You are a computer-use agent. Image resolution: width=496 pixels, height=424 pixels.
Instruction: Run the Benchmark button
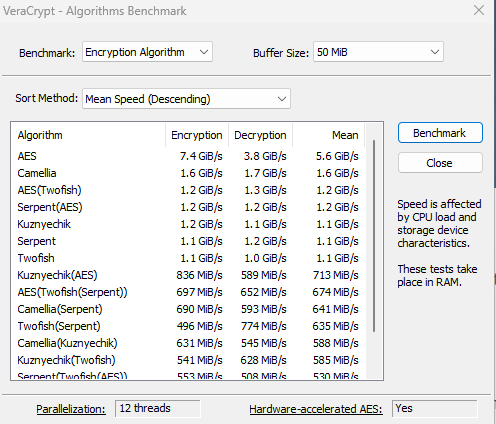440,133
